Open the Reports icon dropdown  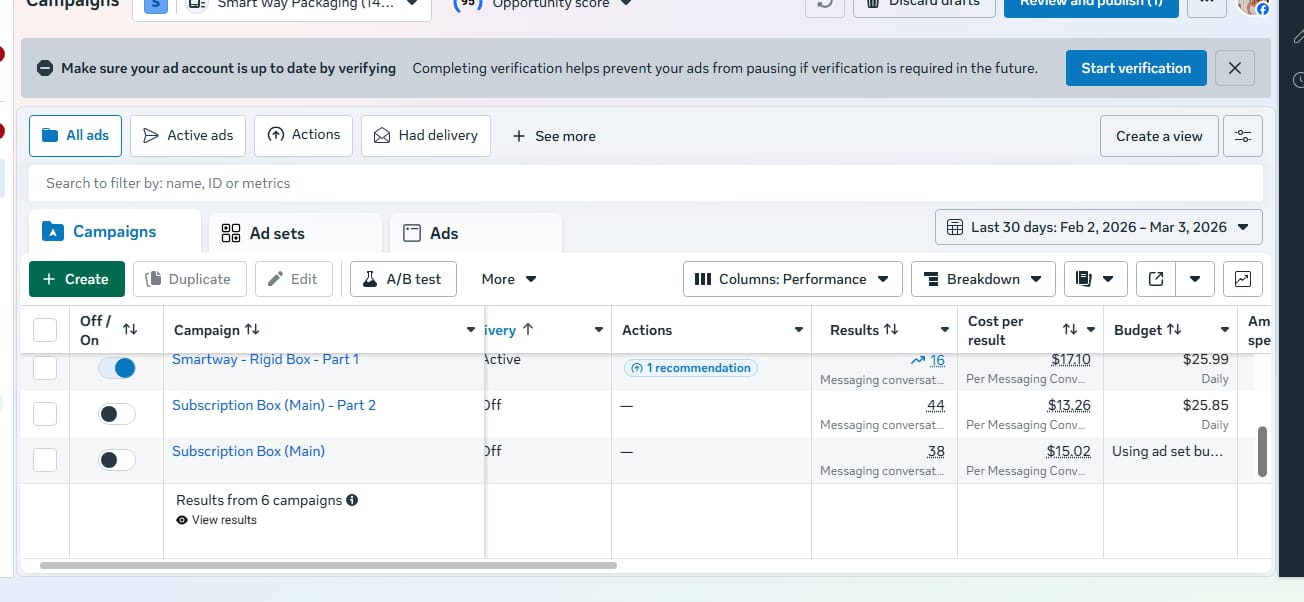pyautogui.click(x=1095, y=279)
